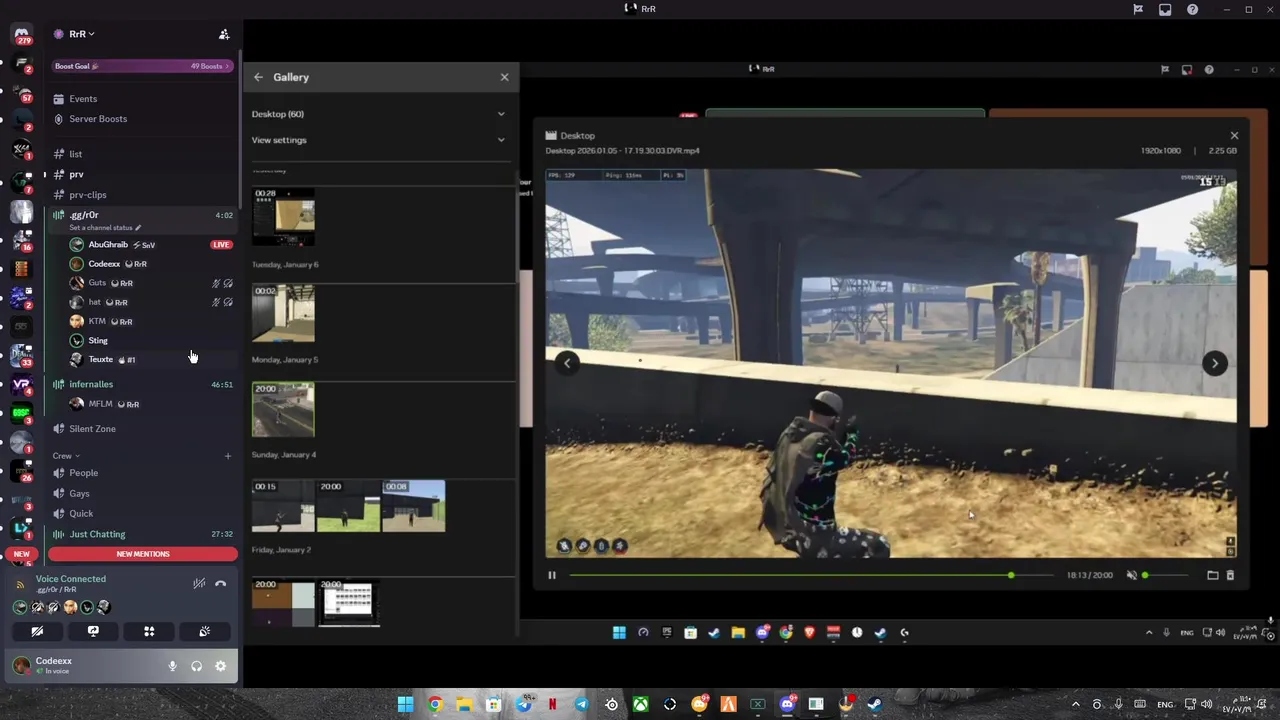Open the soundboard icon in voice panel
The height and width of the screenshot is (720, 1280).
point(205,632)
